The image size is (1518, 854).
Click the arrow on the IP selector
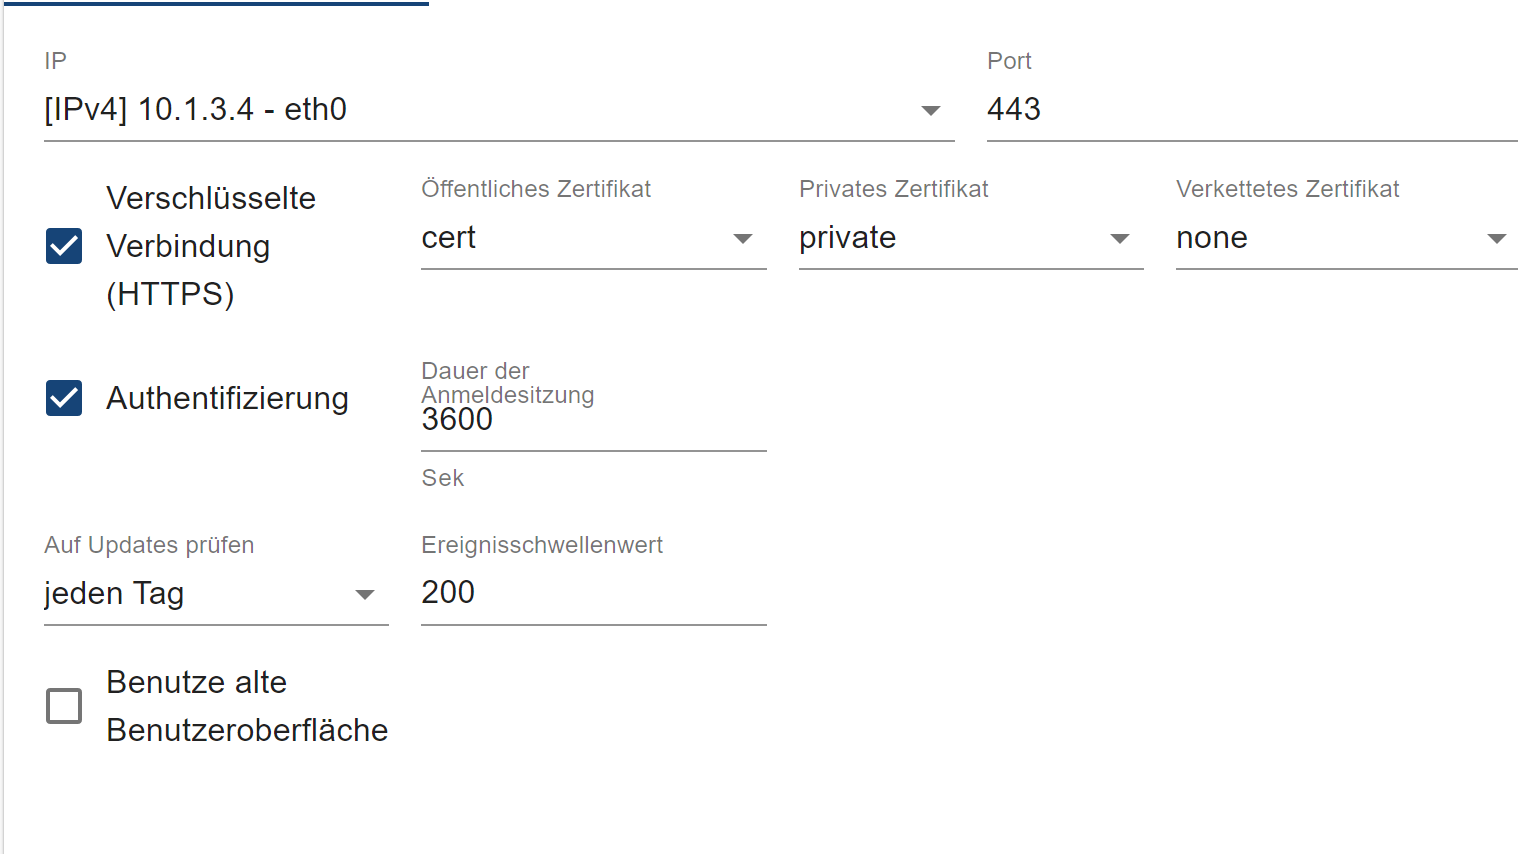point(931,110)
